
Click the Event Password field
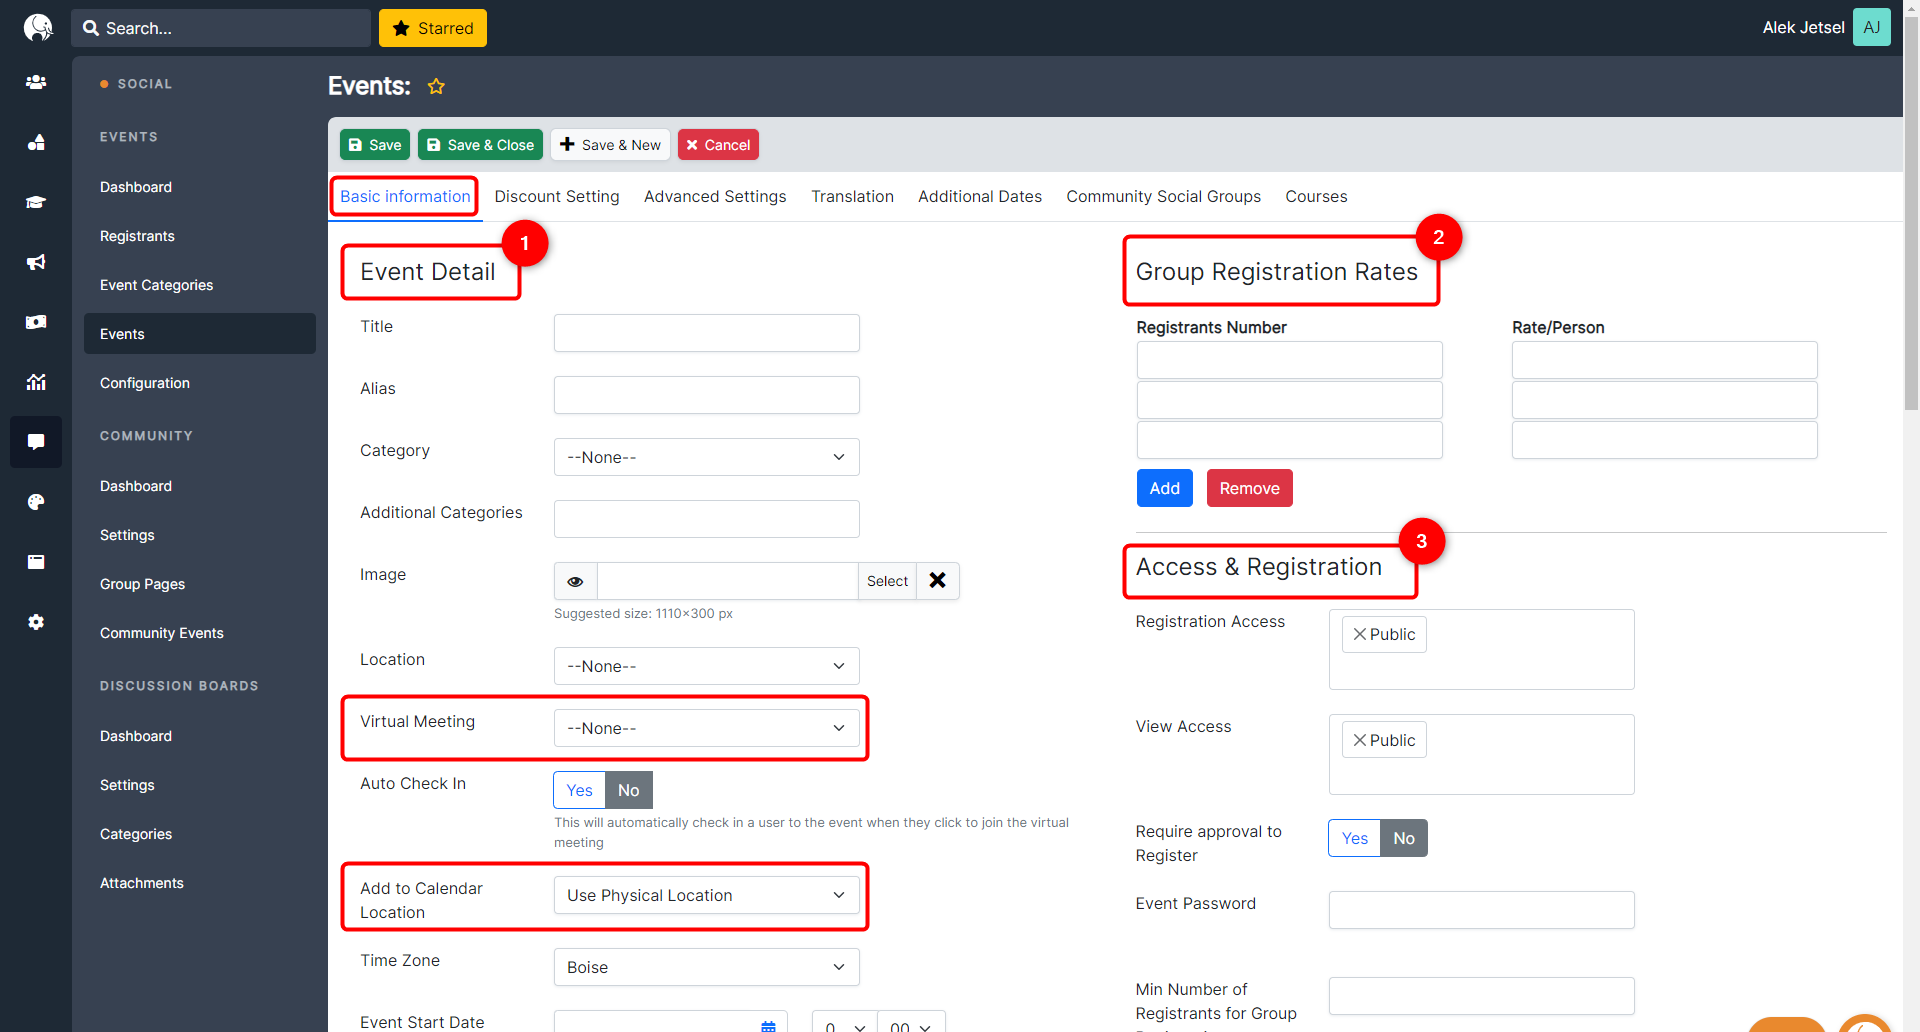click(1481, 910)
